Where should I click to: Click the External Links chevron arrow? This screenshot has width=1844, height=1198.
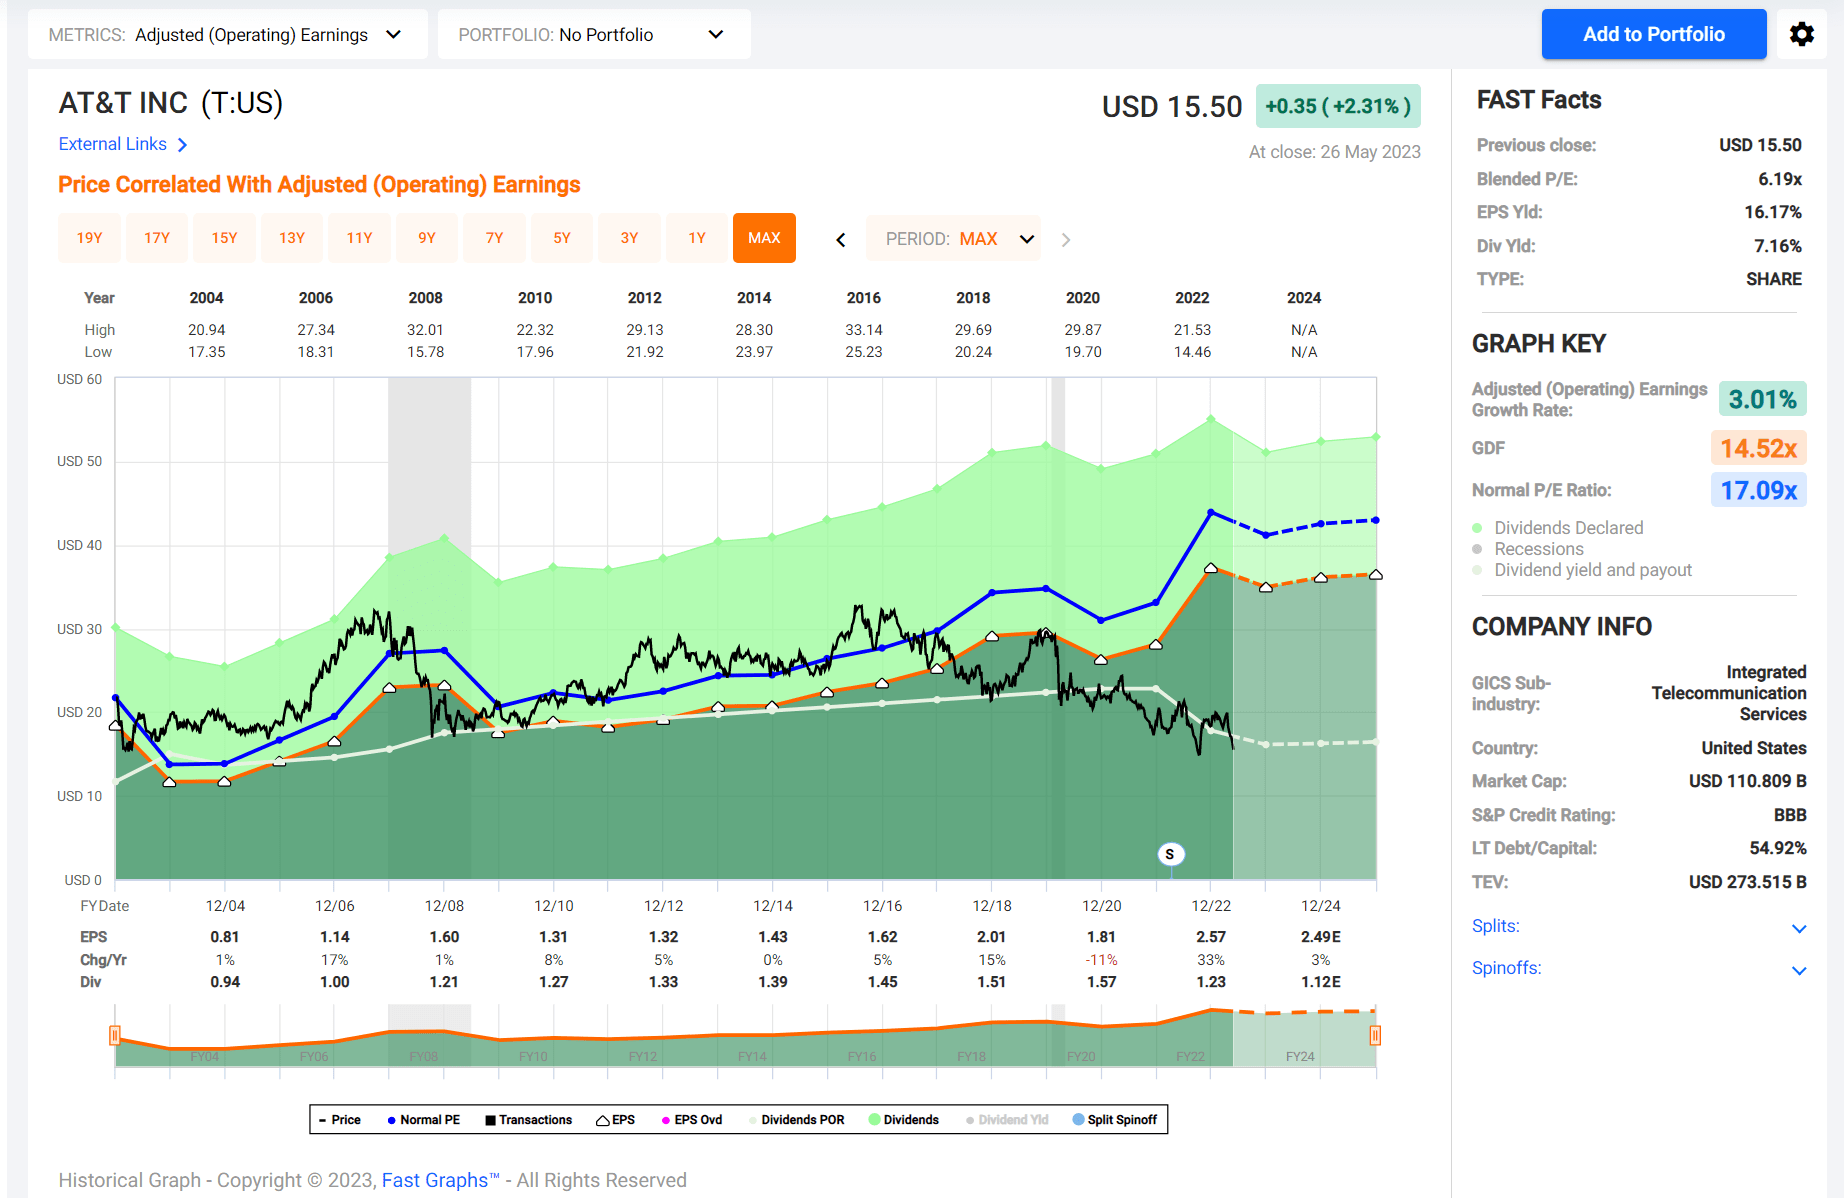click(182, 145)
